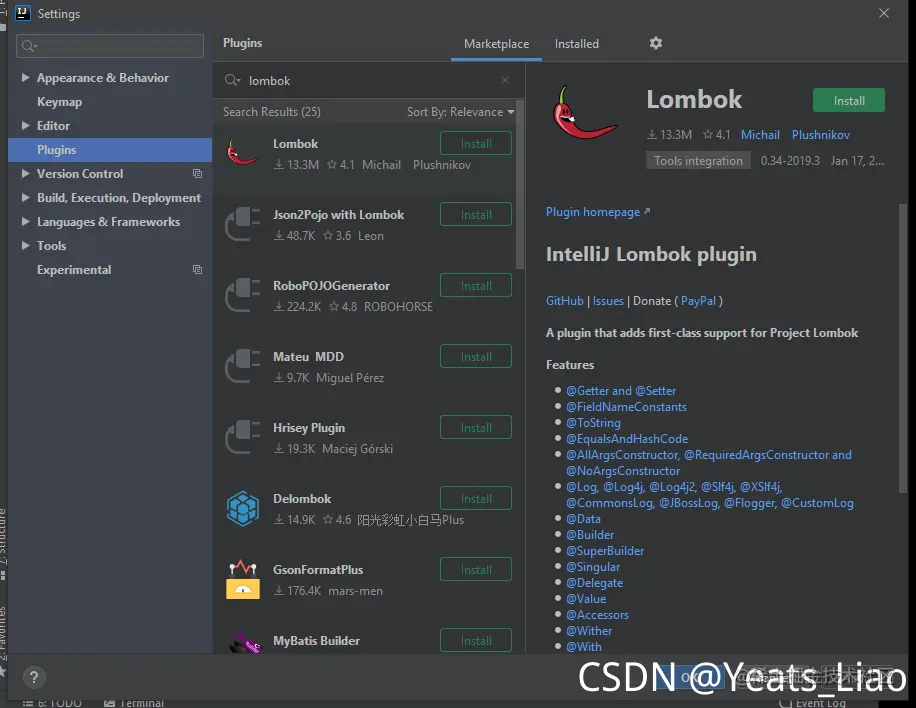Click the MyBatis Builder bird icon
The image size is (916, 708).
tap(245, 643)
